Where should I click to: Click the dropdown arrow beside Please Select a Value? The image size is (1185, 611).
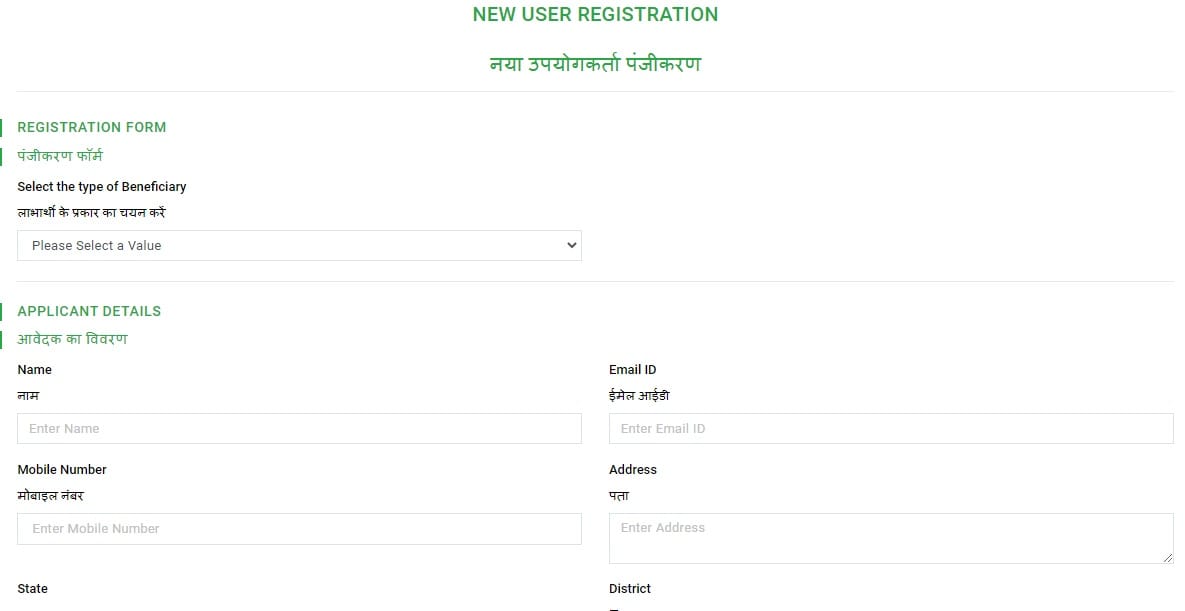[572, 245]
